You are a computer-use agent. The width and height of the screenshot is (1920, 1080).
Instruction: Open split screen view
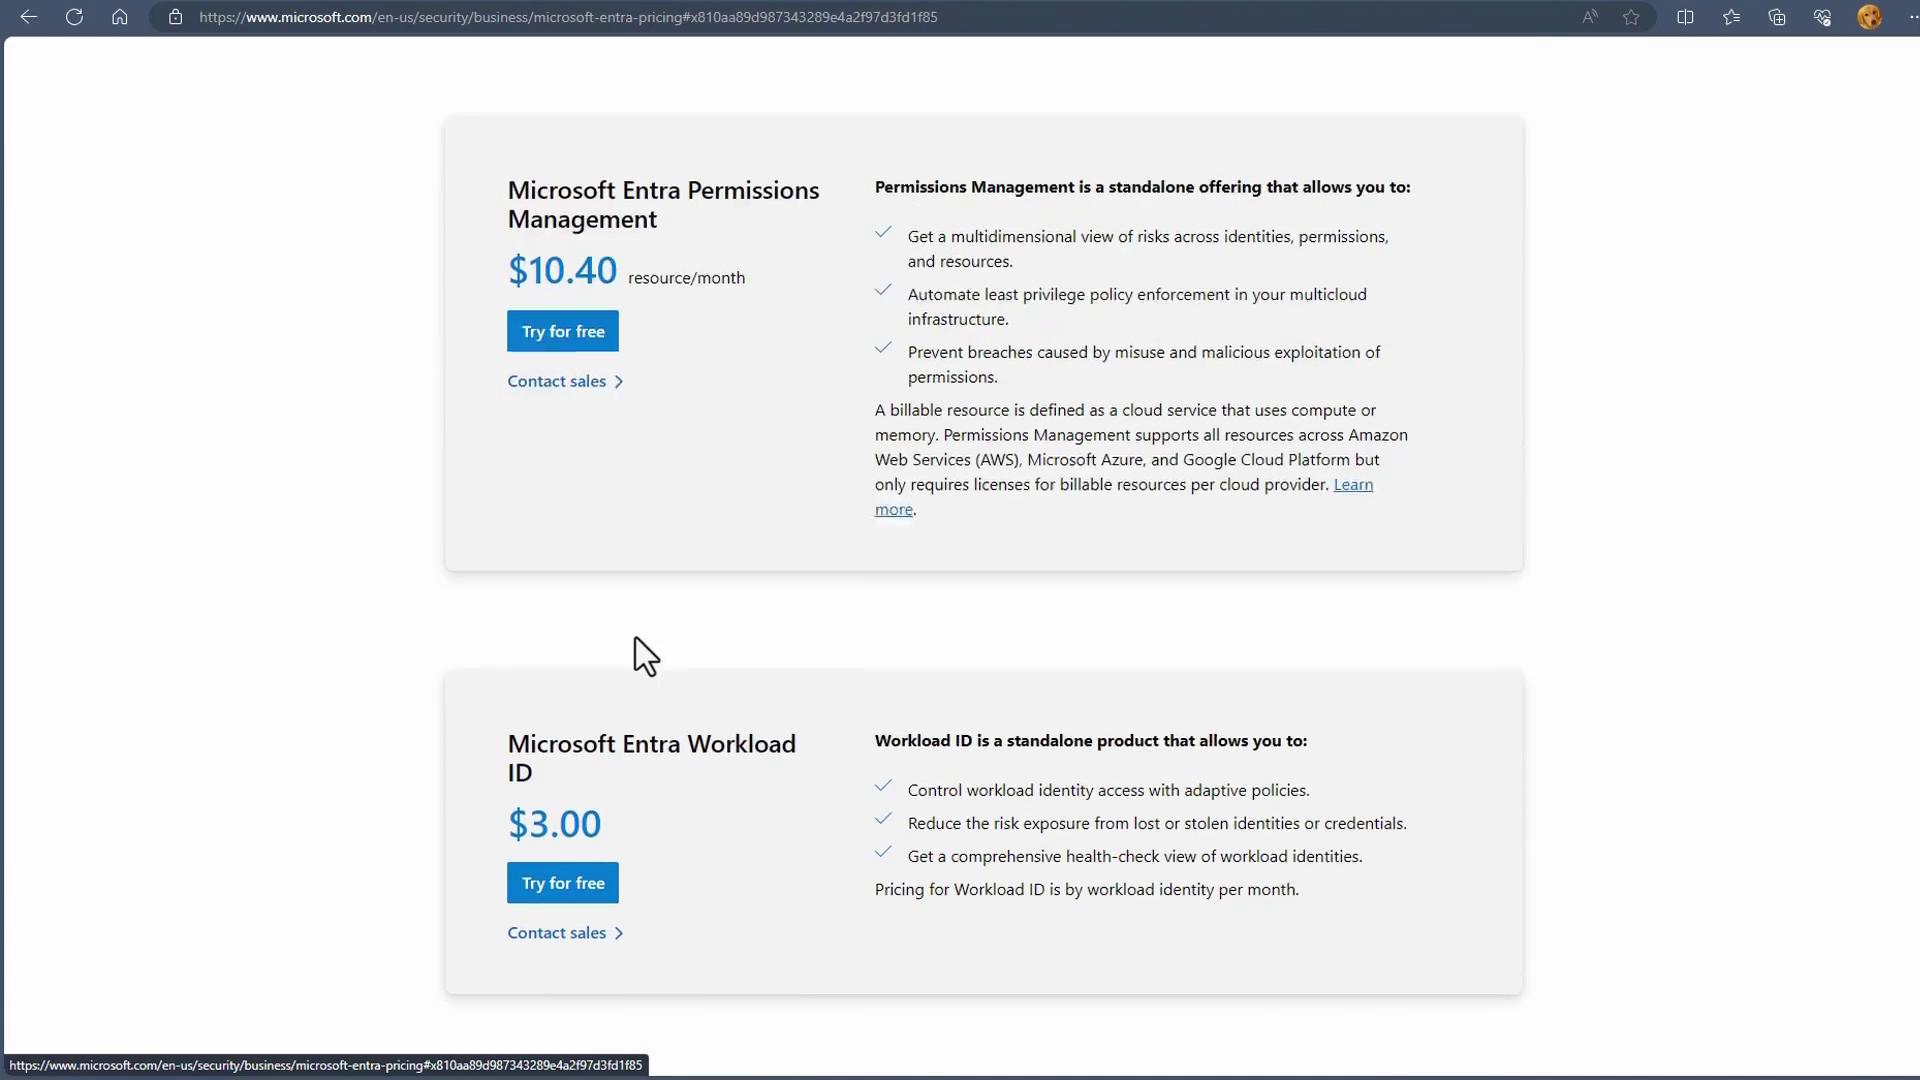(1685, 17)
